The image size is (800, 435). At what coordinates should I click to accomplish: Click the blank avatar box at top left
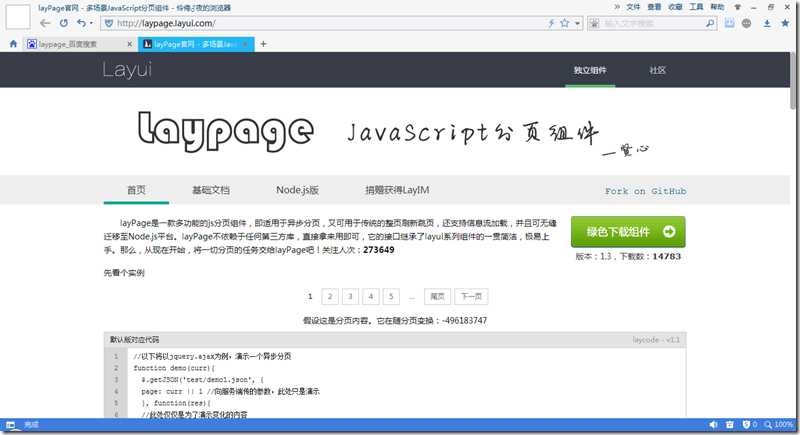(x=18, y=17)
